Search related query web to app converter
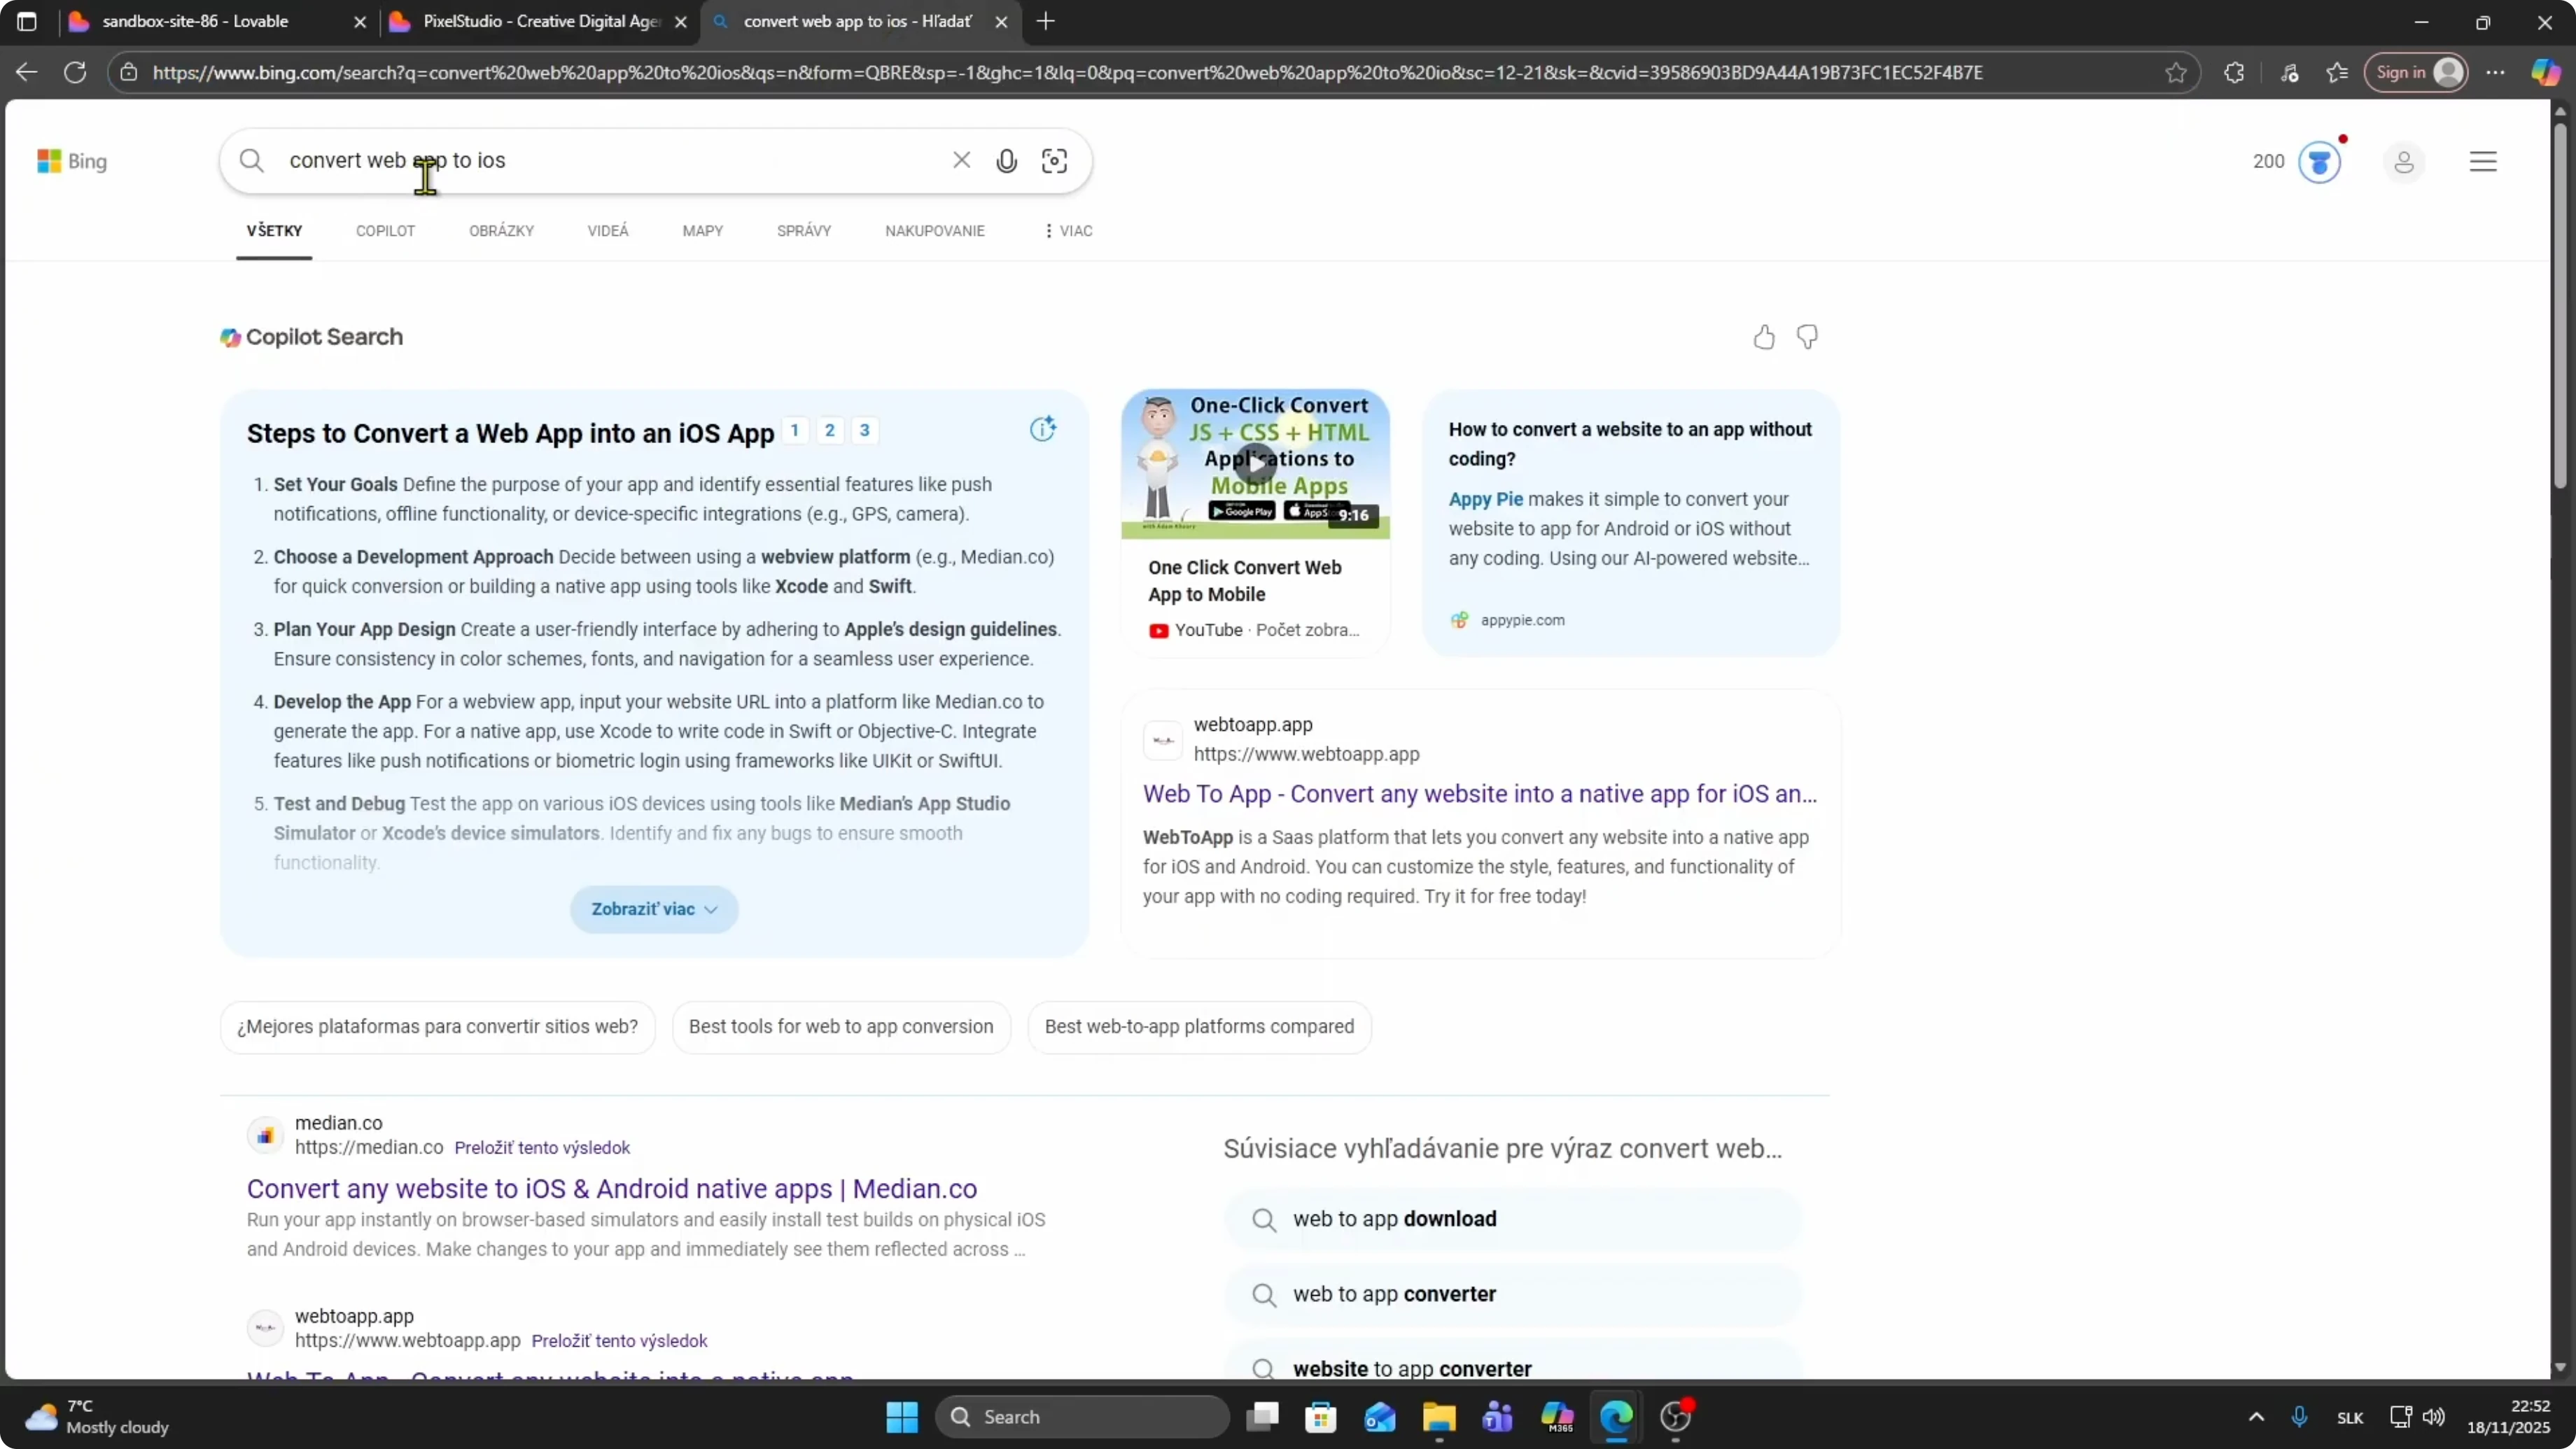Screen dimensions: 2576x1449 pos(1513,1294)
